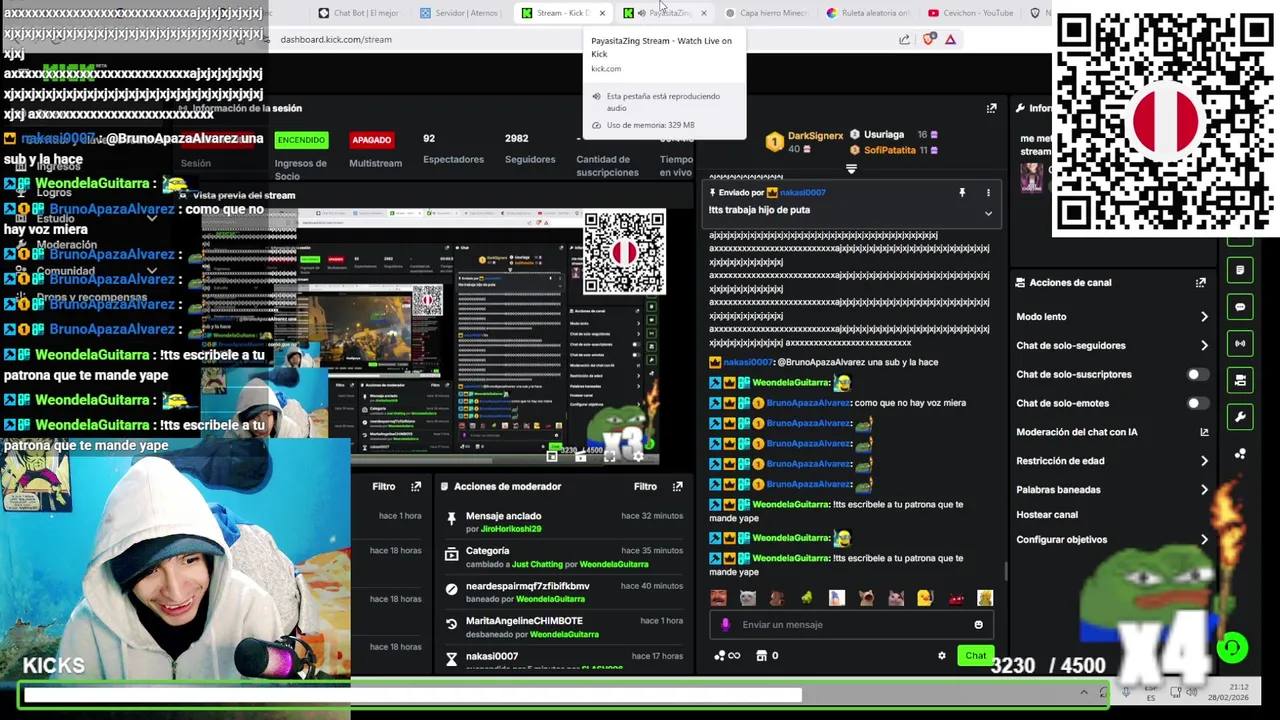Image resolution: width=1280 pixels, height=720 pixels.
Task: Click microphone icon in message box
Action: pos(726,625)
